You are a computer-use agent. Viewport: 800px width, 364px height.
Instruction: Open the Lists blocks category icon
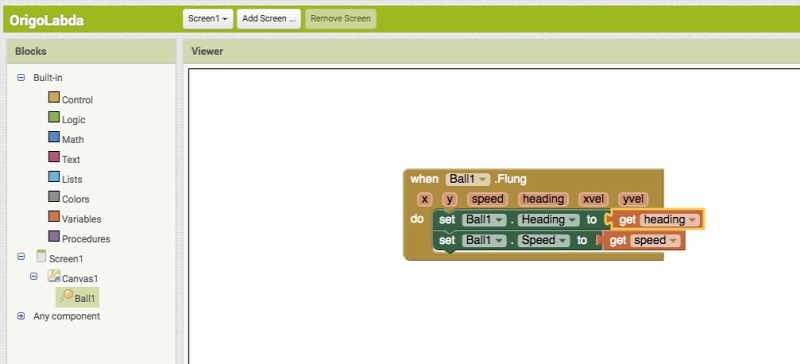tap(54, 177)
